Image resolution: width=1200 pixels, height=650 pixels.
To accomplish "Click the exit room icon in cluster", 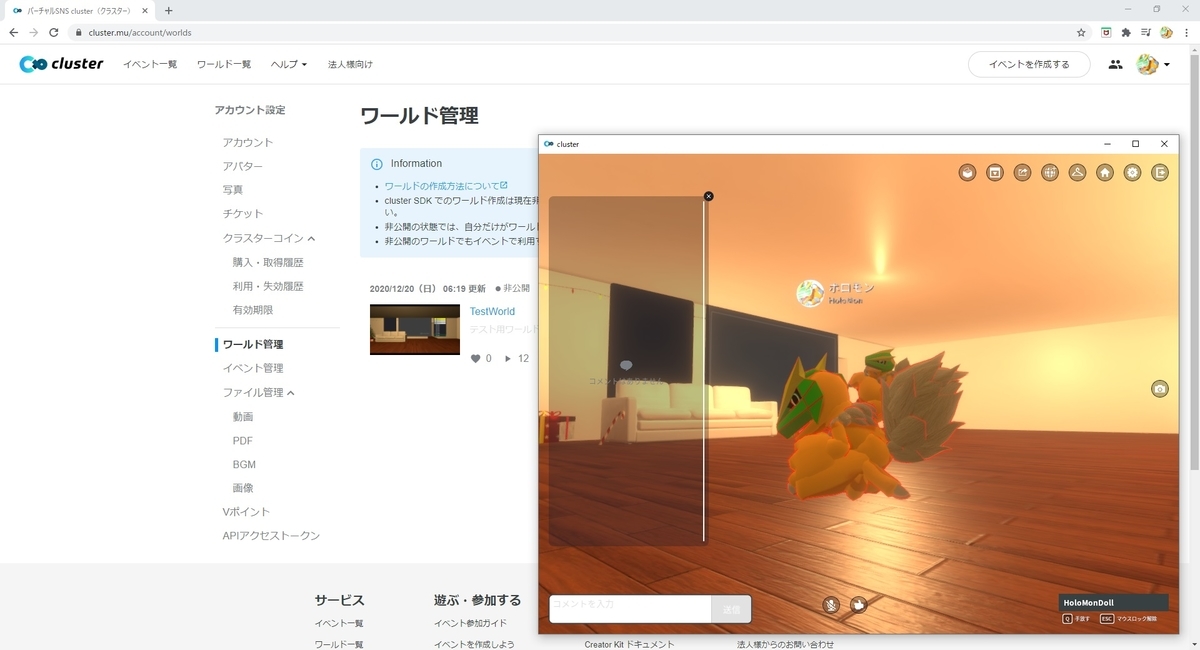I will click(1160, 172).
